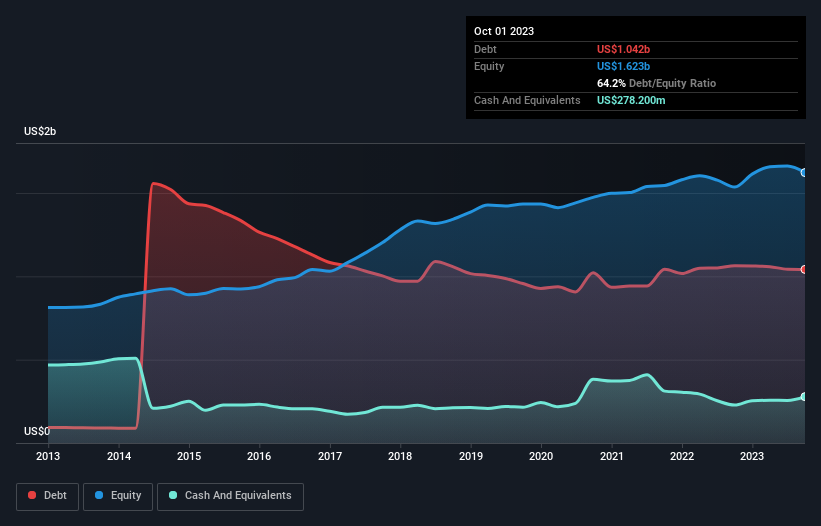Viewport: 821px width, 526px height.
Task: Click the US$0 y-axis label
Action: [x=37, y=431]
